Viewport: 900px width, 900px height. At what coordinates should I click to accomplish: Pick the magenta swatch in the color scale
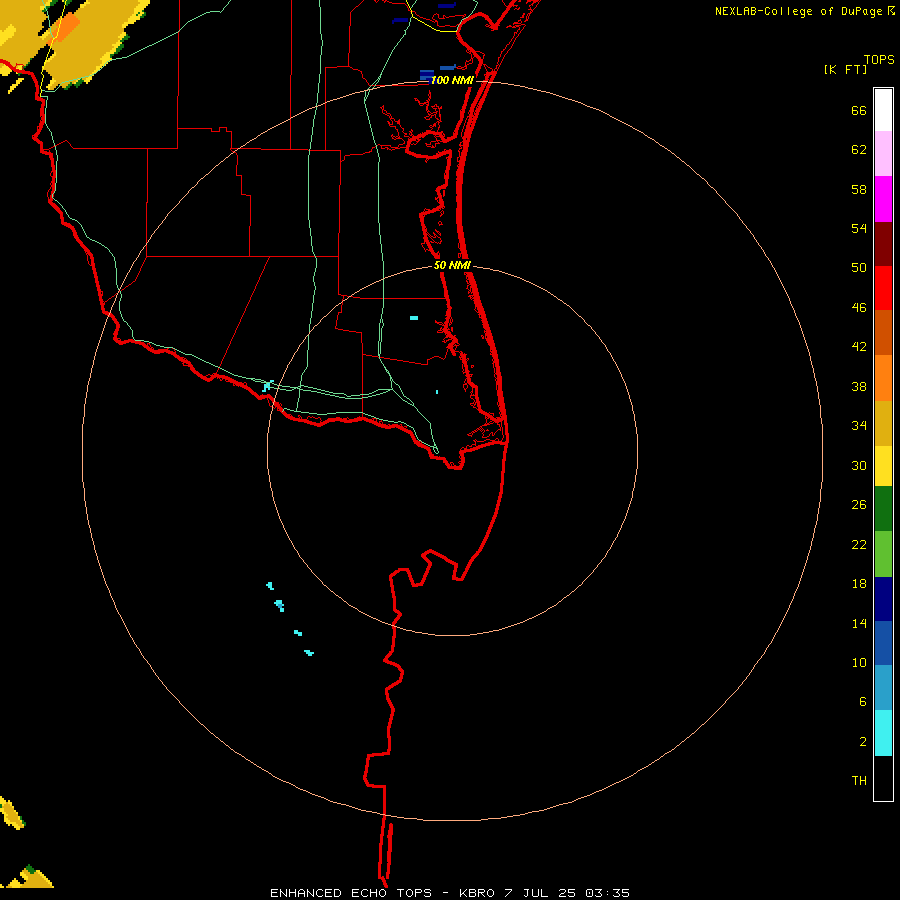[883, 199]
